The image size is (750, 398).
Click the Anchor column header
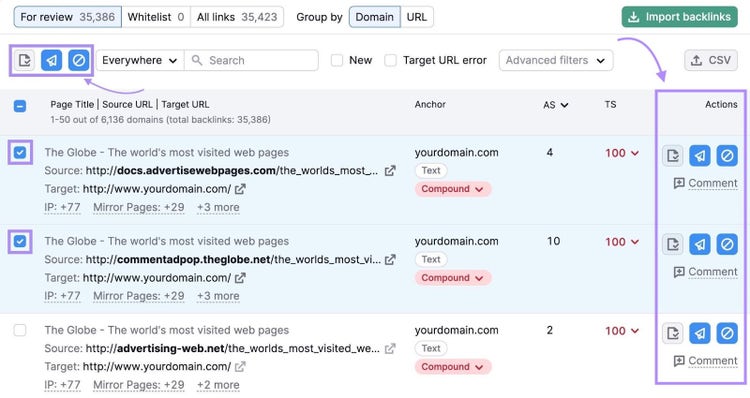pos(430,104)
